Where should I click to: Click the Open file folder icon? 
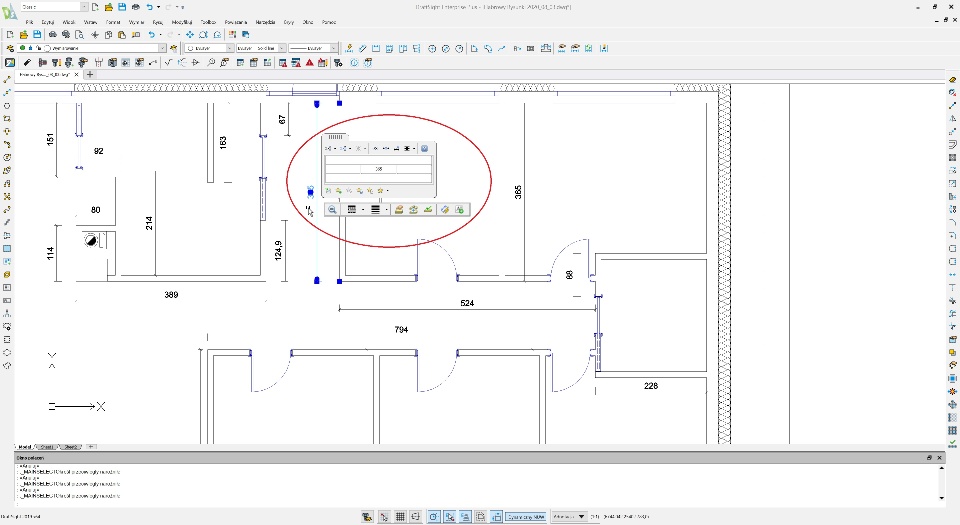click(x=22, y=34)
